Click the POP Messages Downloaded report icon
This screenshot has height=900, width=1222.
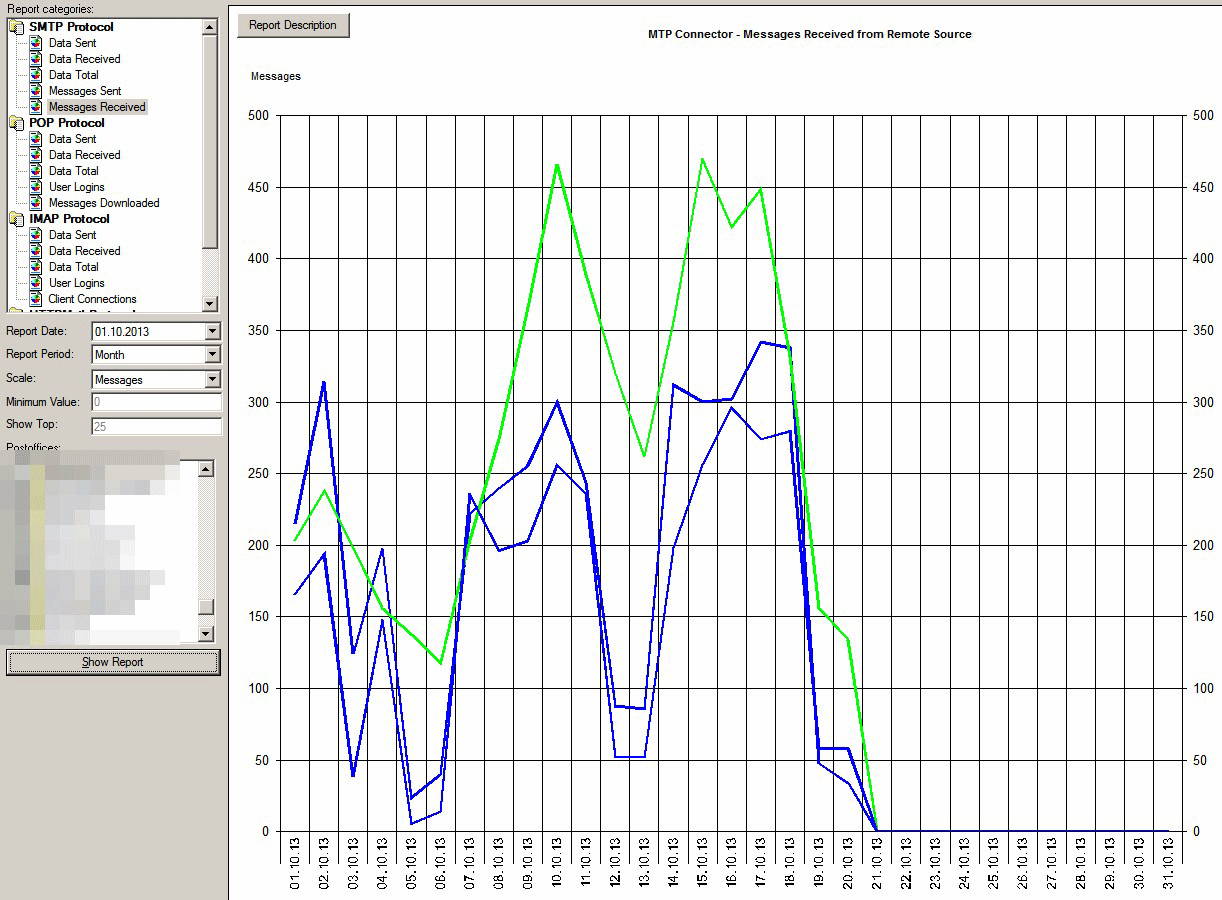36,203
